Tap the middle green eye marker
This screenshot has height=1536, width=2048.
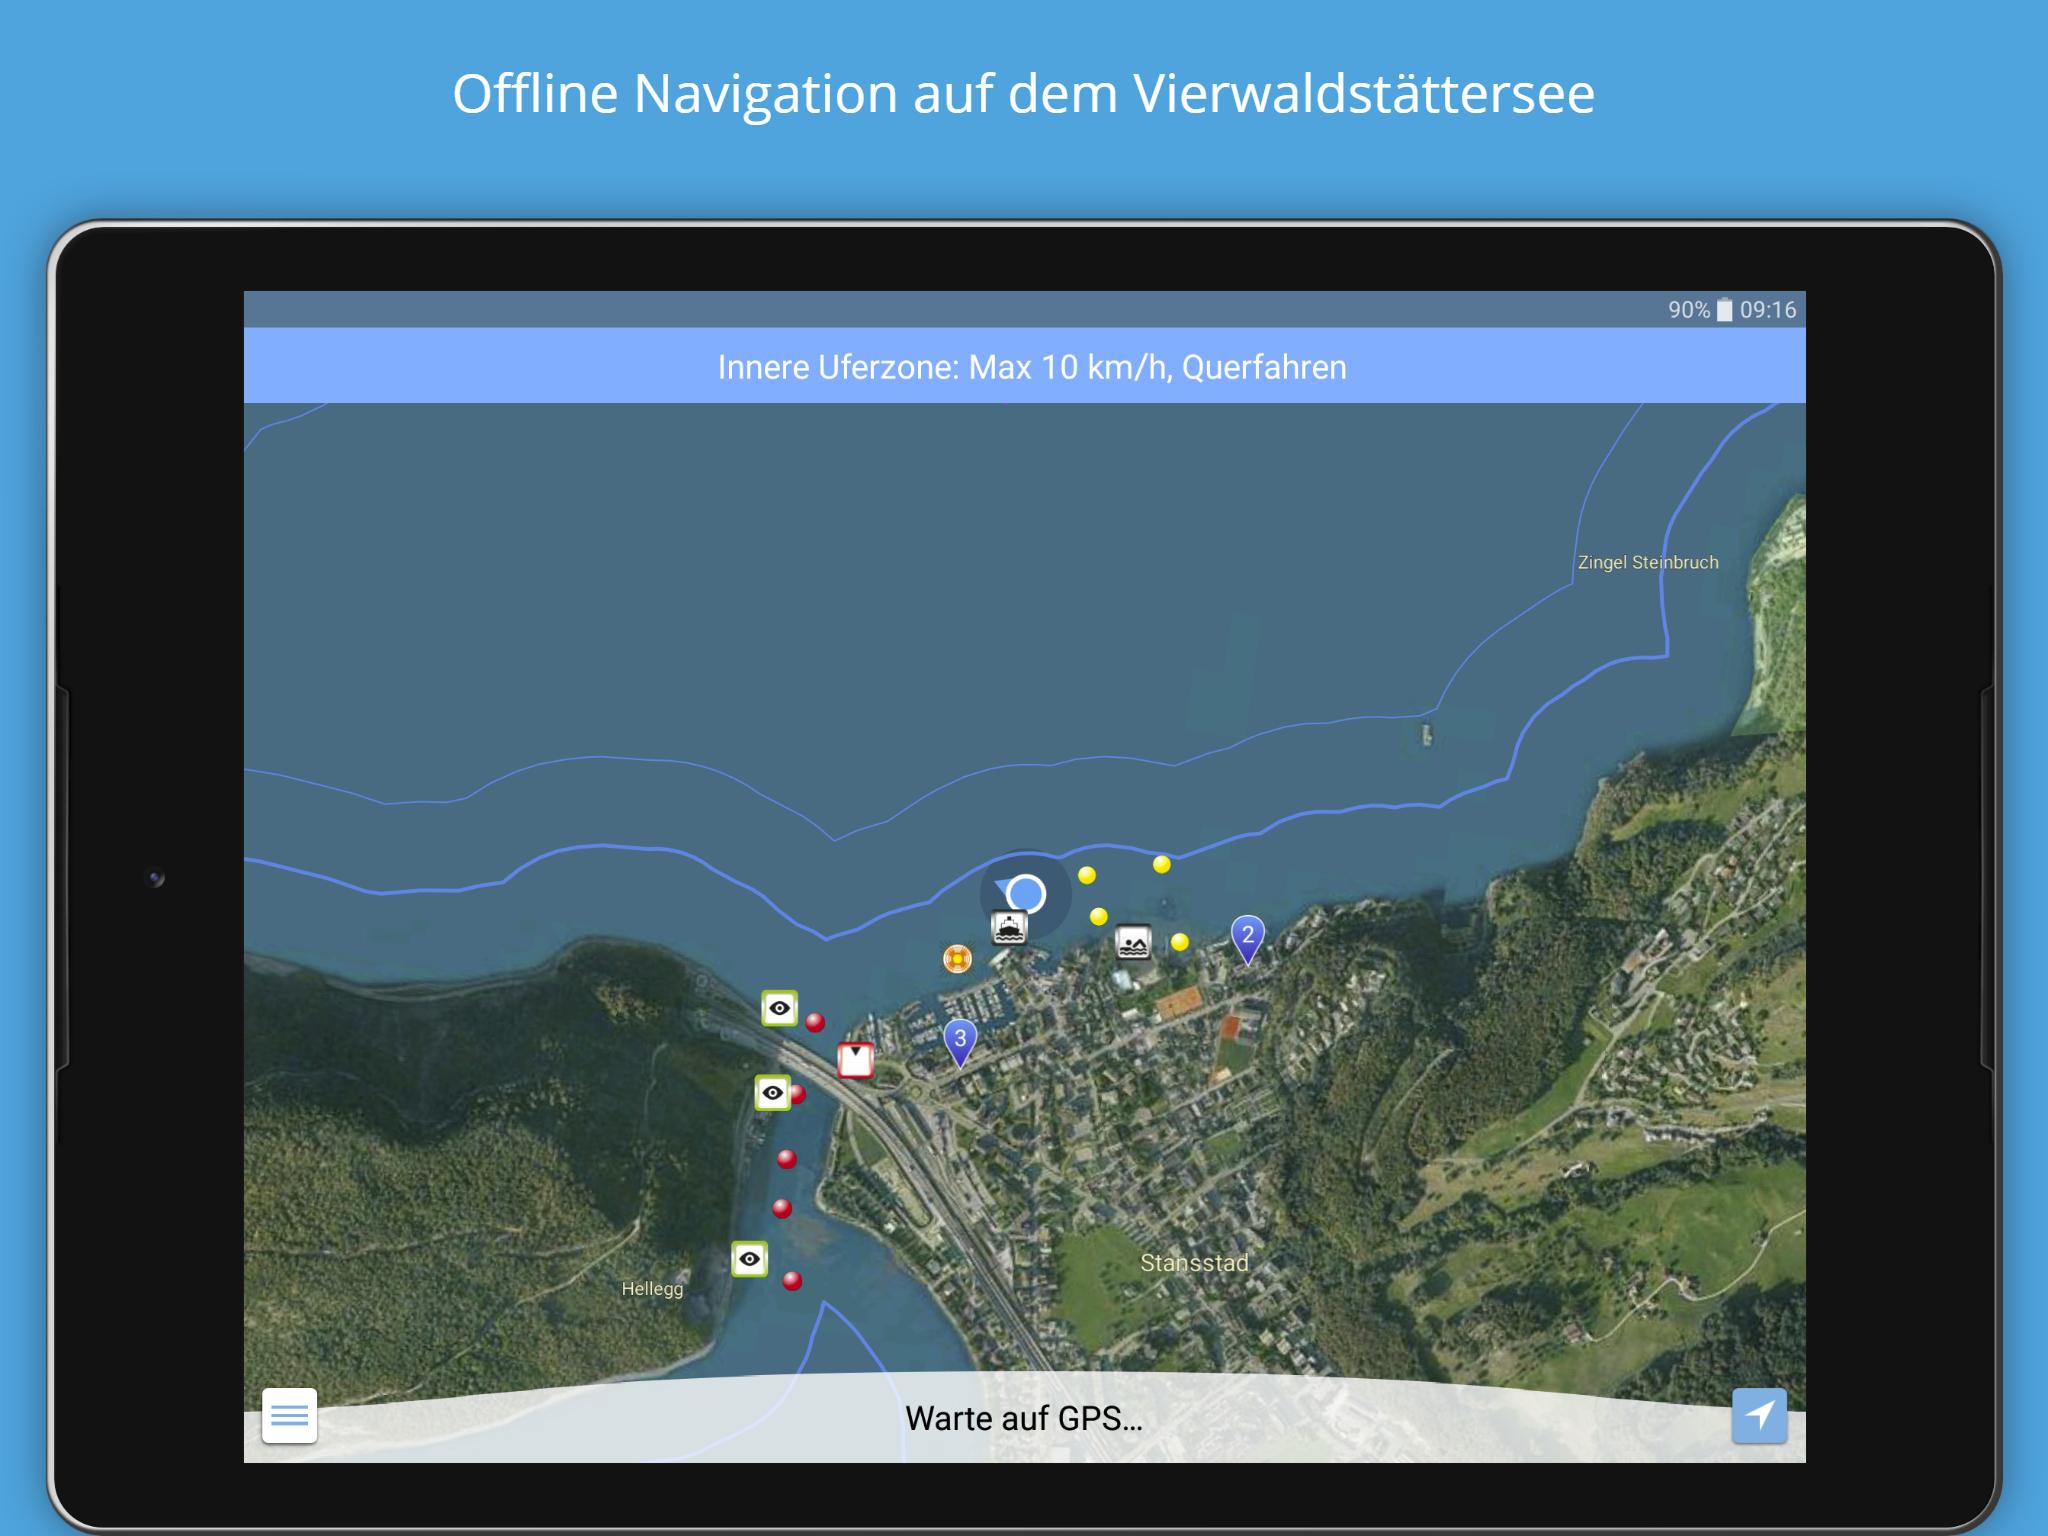tap(772, 1093)
